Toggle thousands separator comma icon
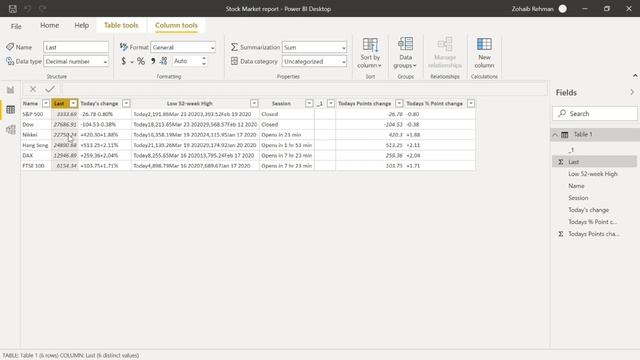This screenshot has height=360, width=640. [153, 61]
